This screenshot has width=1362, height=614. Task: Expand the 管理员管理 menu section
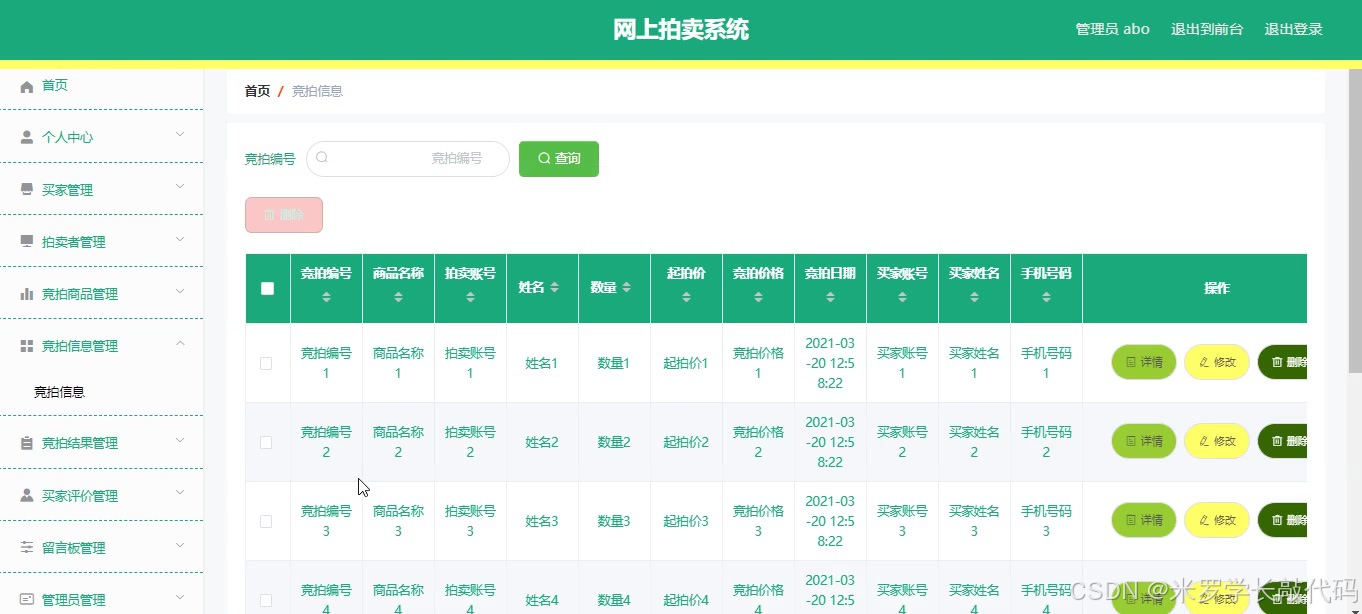[x=75, y=598]
